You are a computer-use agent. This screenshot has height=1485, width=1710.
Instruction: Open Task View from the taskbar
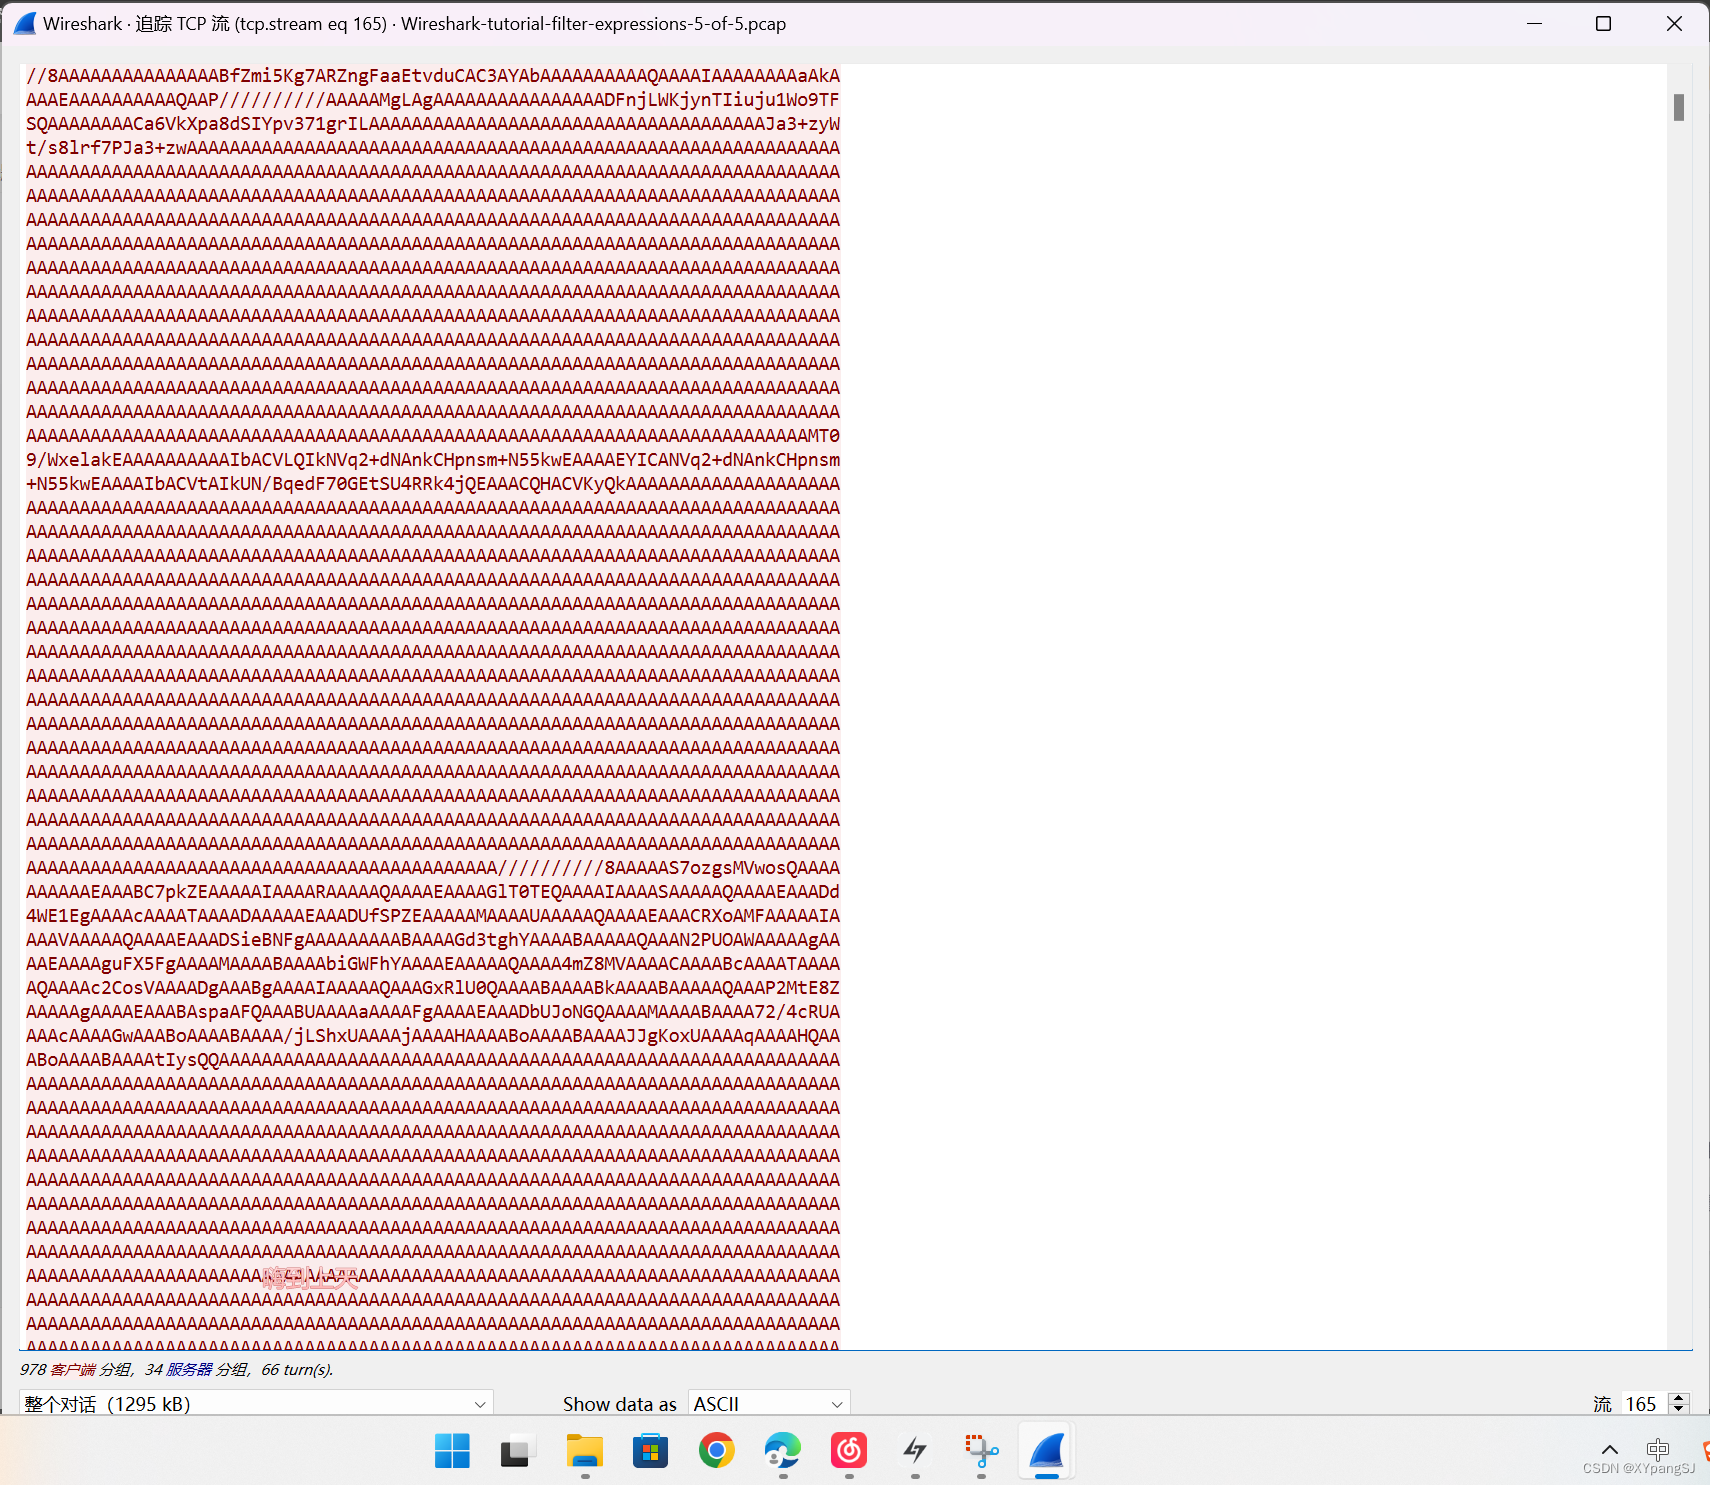coord(518,1450)
